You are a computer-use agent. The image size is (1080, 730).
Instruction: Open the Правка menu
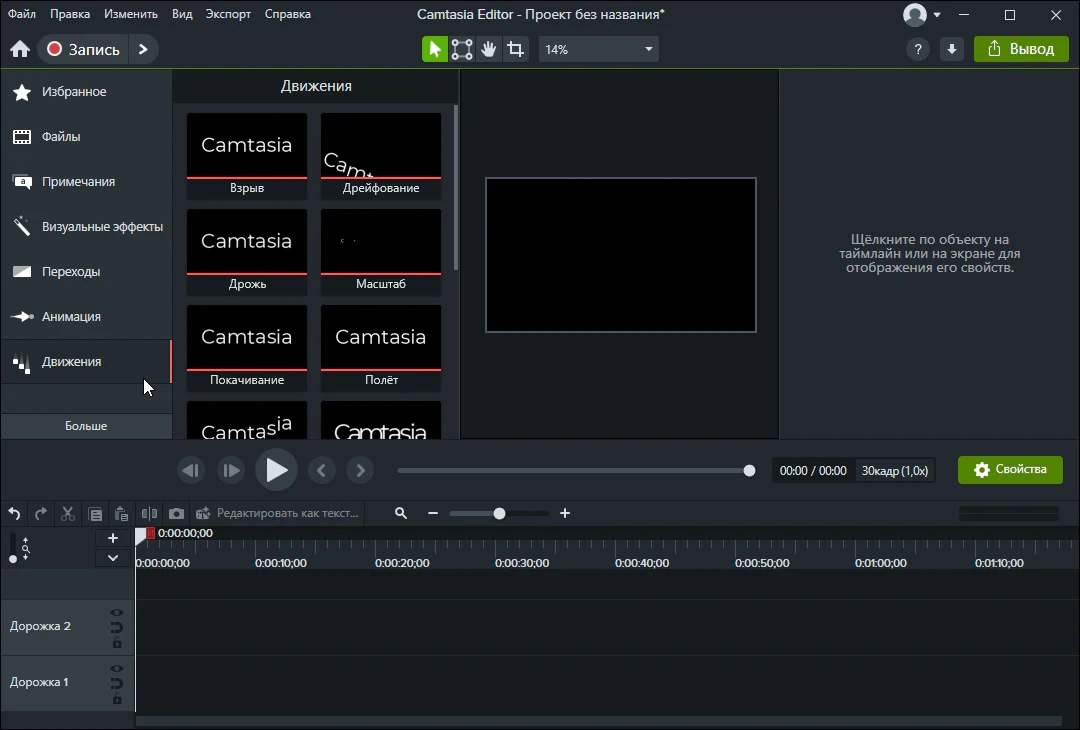tap(70, 14)
